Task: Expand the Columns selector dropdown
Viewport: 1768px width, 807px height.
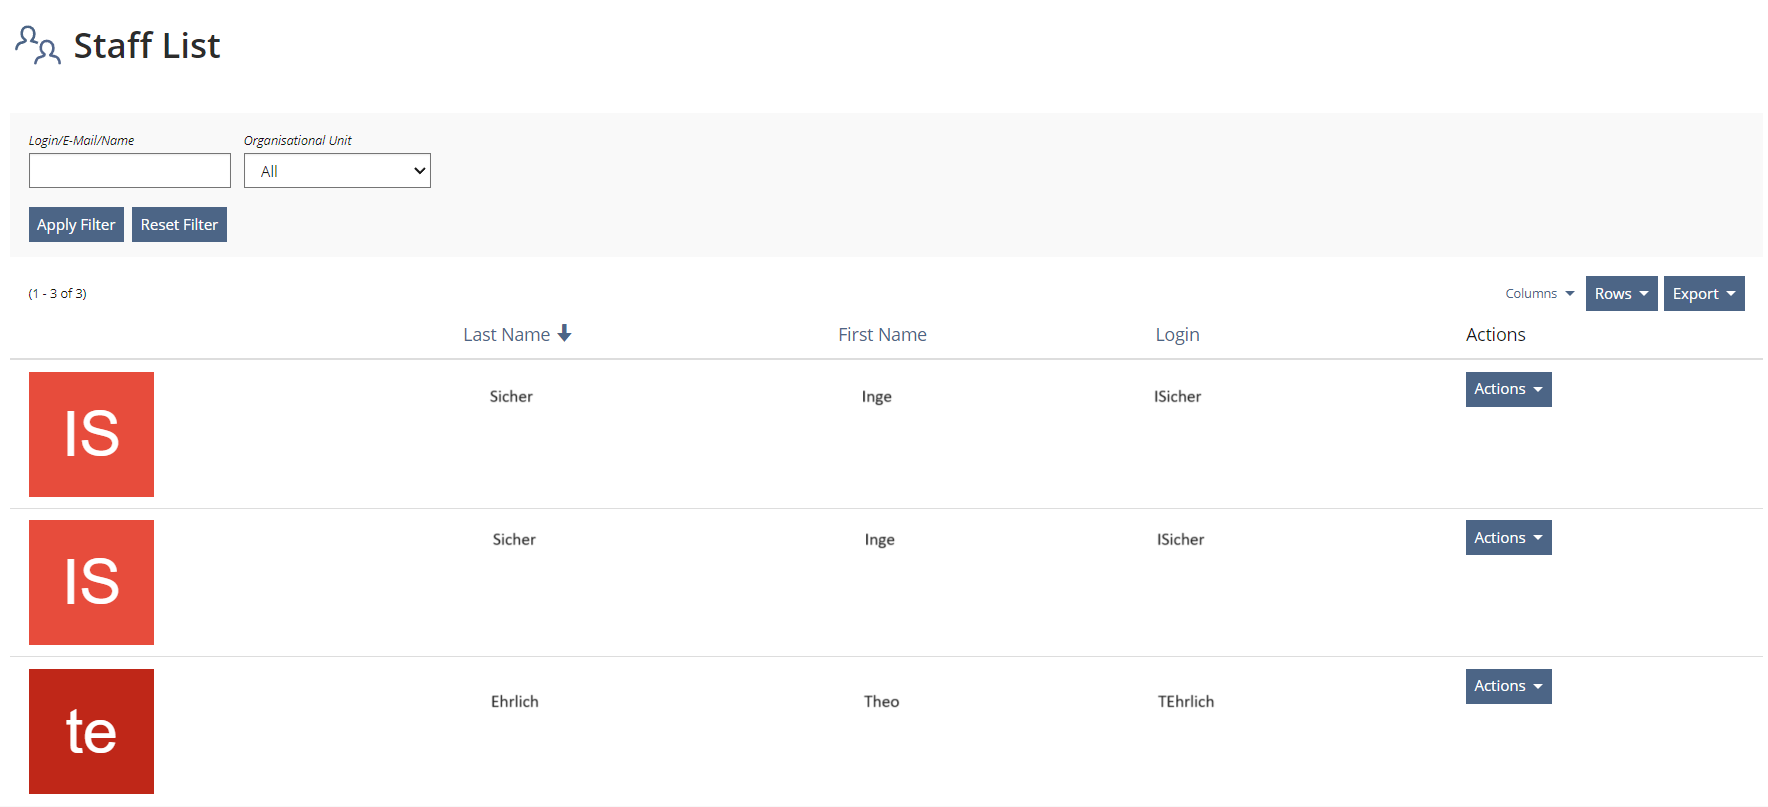Action: (1539, 293)
